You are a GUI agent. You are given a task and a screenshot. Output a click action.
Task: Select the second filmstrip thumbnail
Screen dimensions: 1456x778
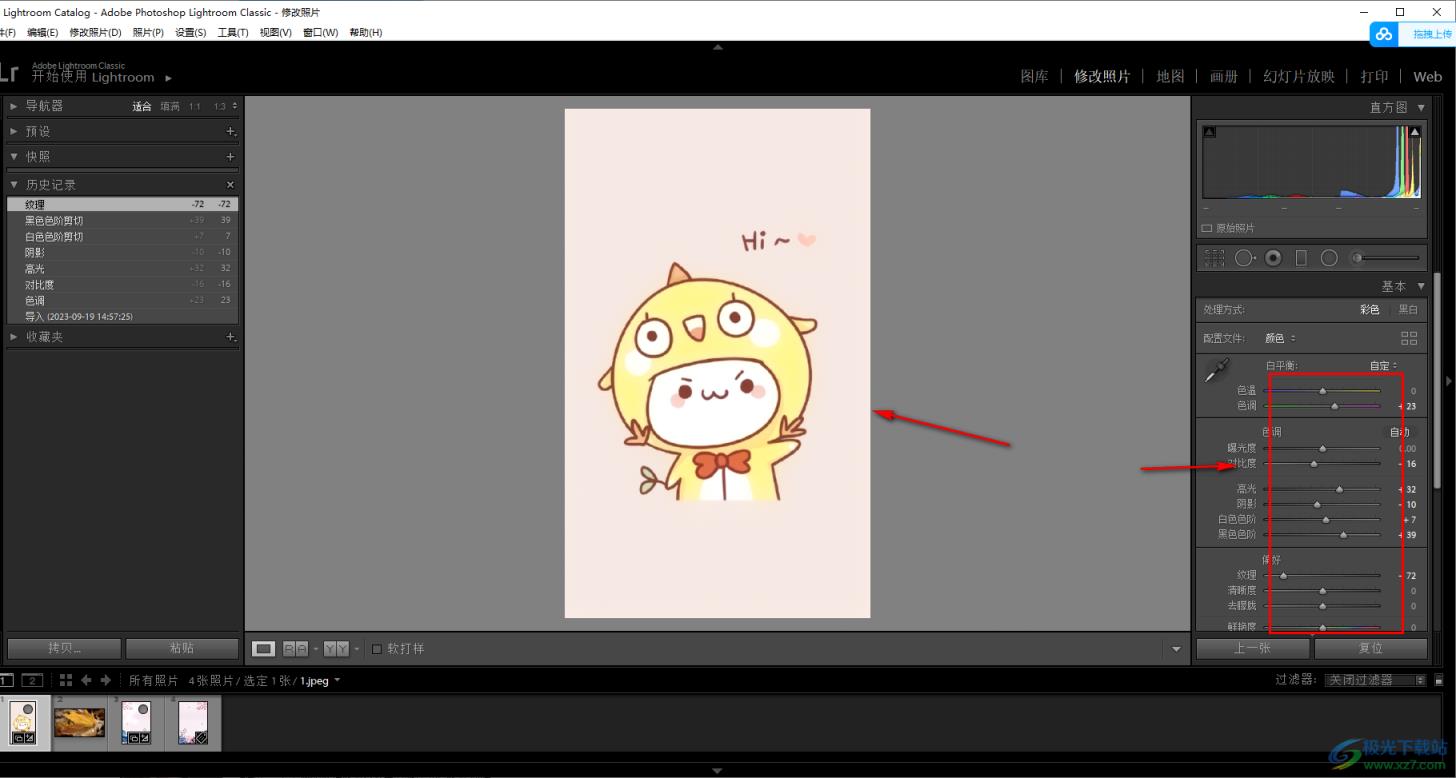(x=80, y=723)
